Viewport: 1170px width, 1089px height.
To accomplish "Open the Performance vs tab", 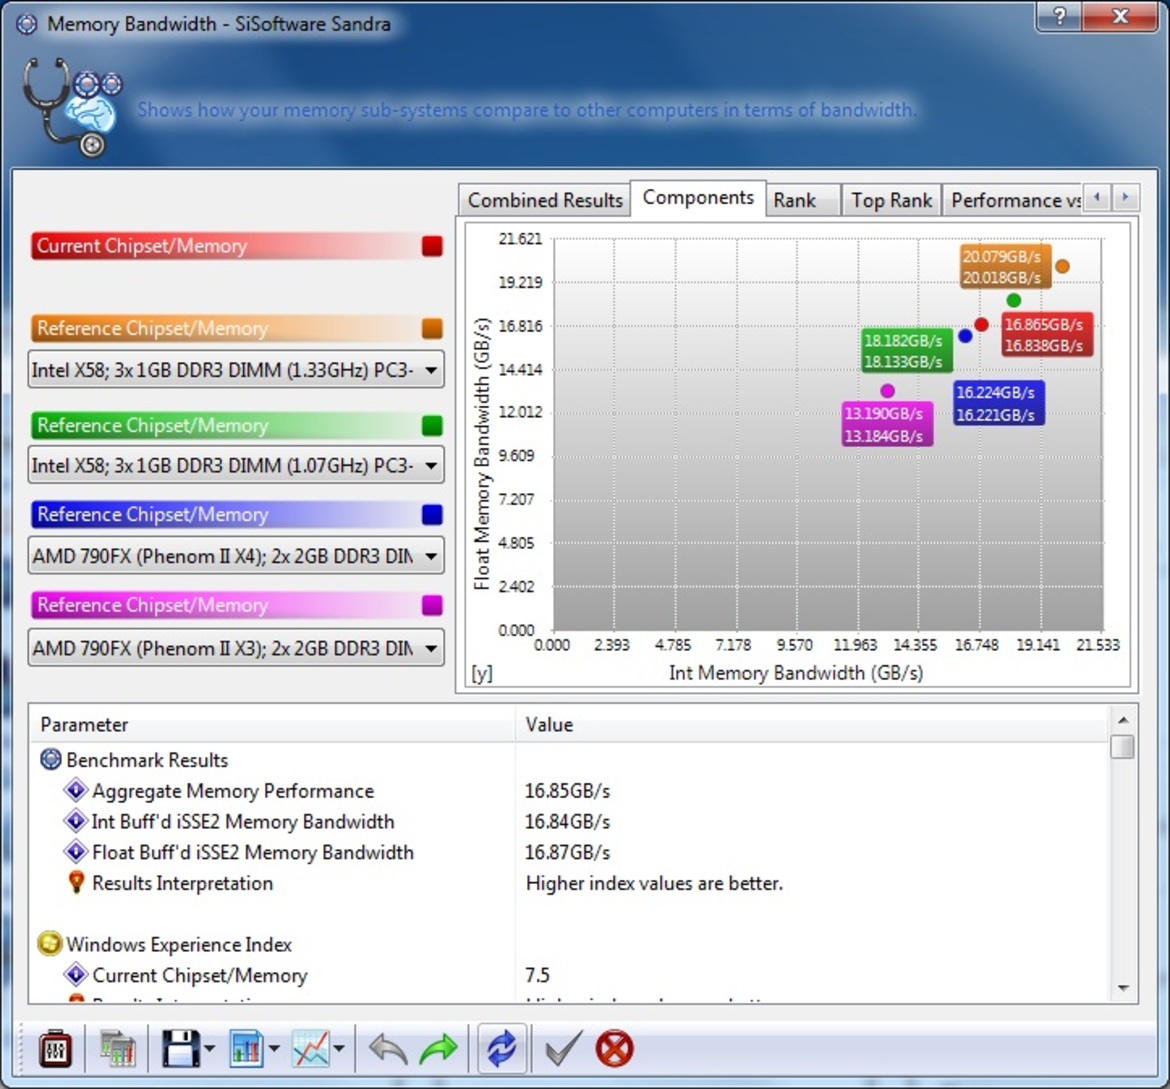I will pyautogui.click(x=1015, y=200).
